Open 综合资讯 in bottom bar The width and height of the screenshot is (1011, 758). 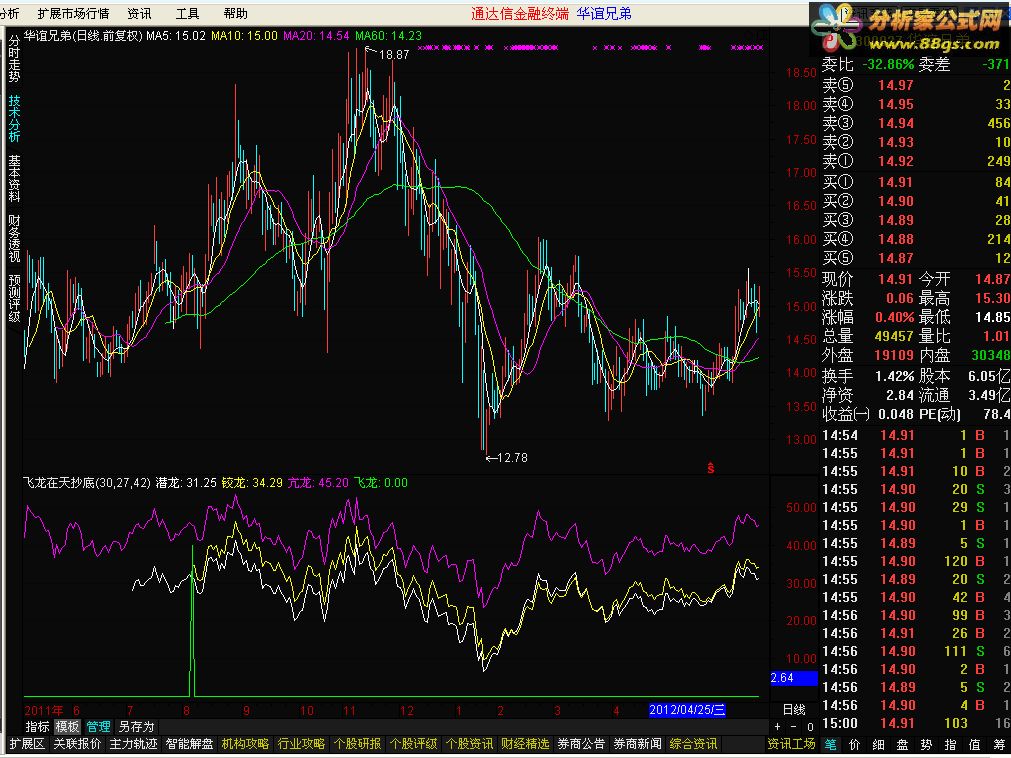(x=694, y=744)
